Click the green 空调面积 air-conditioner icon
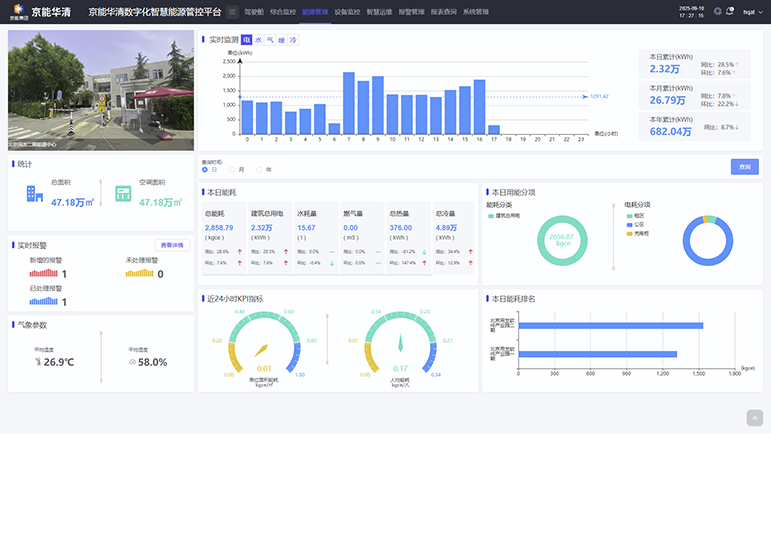The image size is (771, 556). pos(123,194)
